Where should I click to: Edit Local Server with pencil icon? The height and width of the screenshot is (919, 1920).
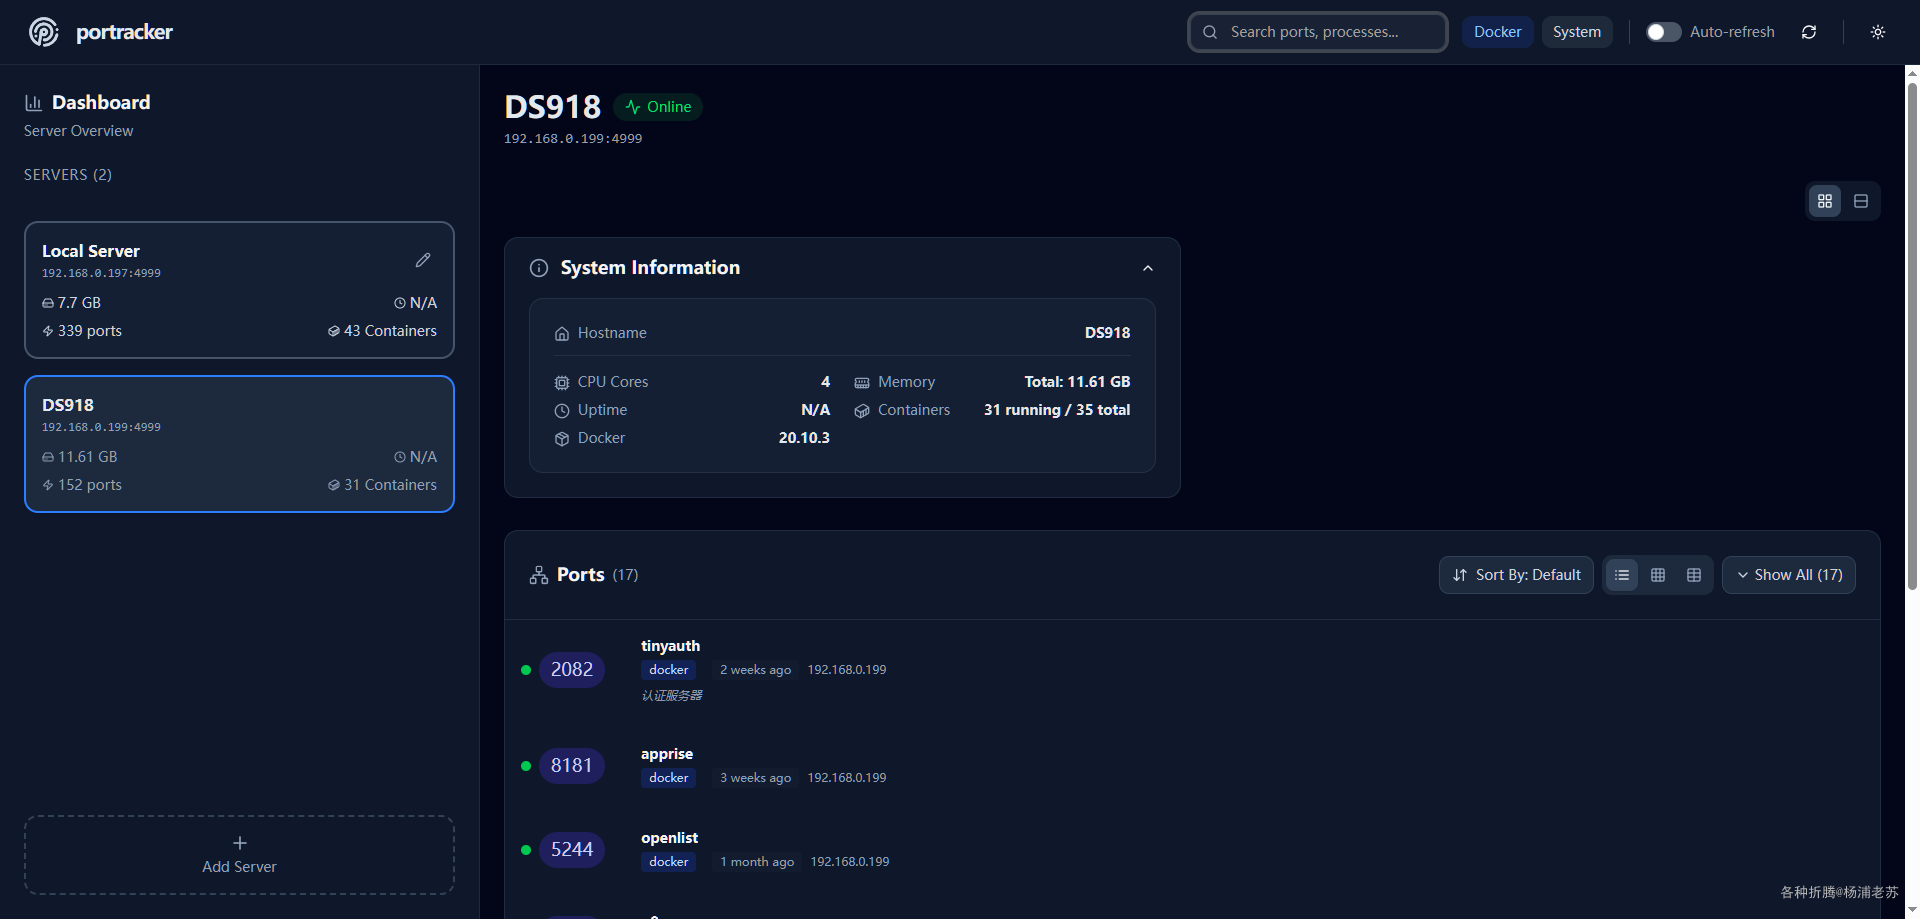click(x=423, y=260)
